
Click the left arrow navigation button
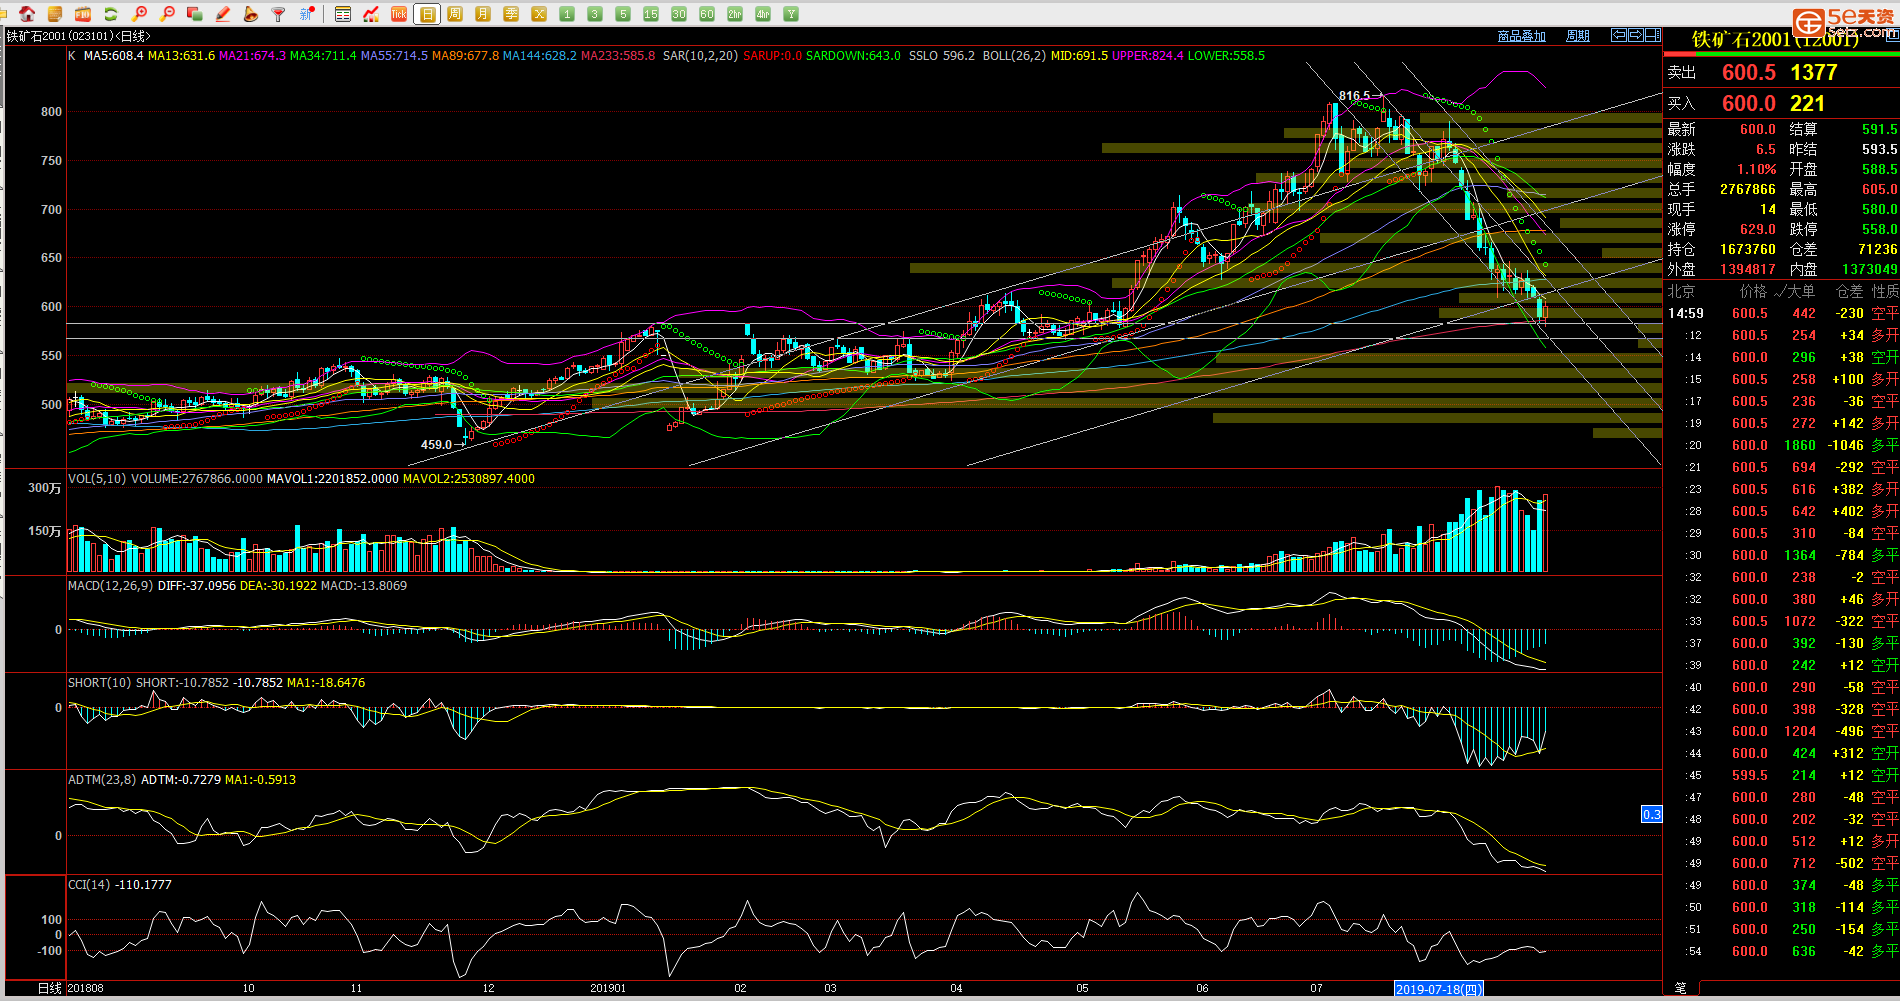pyautogui.click(x=1618, y=35)
